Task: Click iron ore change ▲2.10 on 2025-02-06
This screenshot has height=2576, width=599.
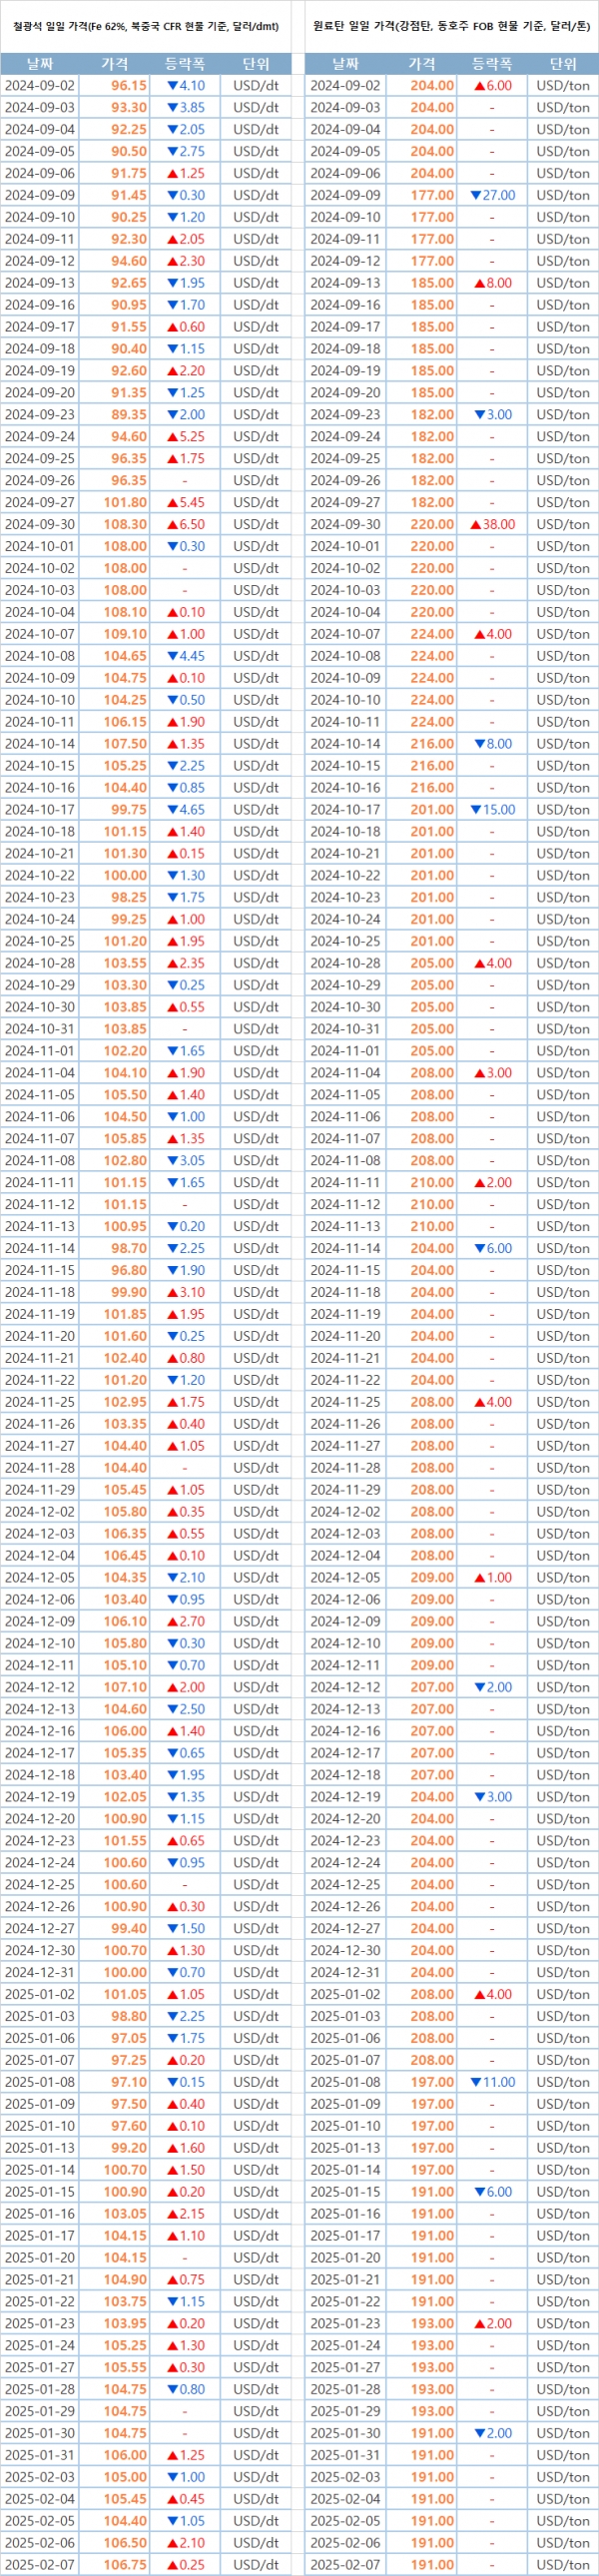Action: point(185,2543)
